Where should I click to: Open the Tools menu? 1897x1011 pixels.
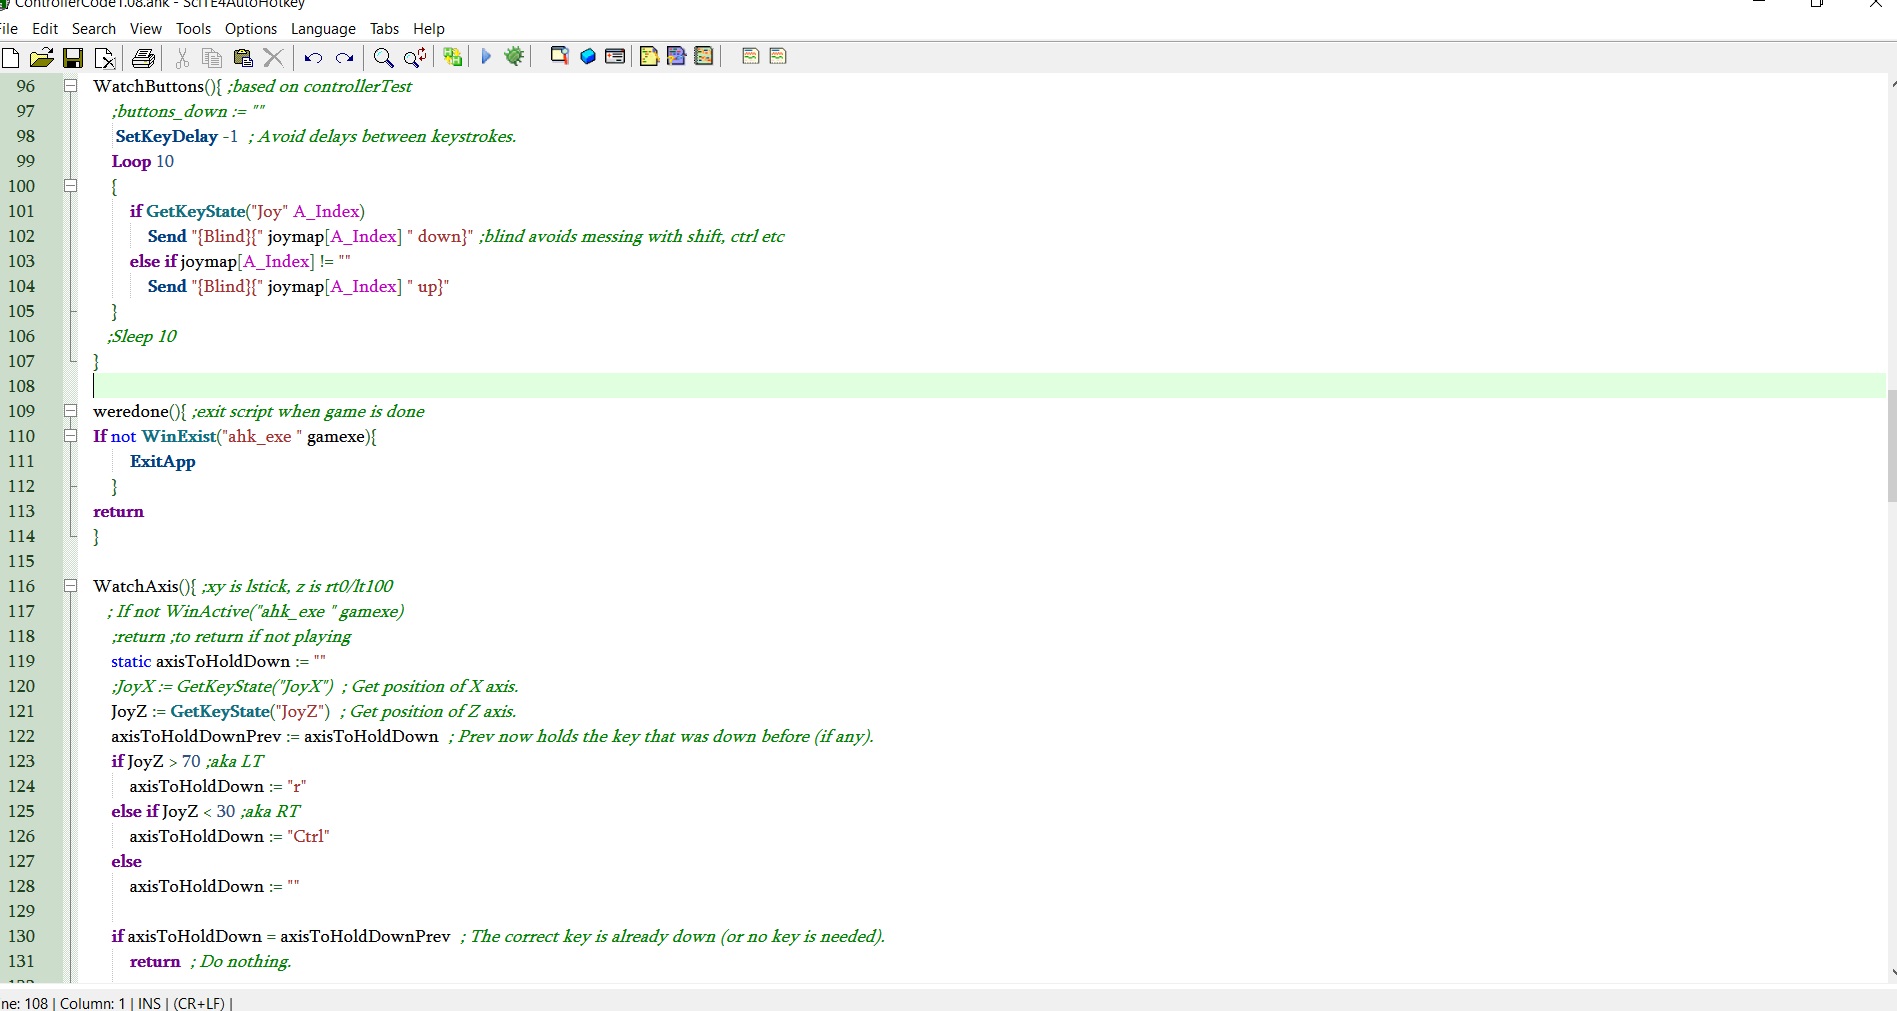194,29
